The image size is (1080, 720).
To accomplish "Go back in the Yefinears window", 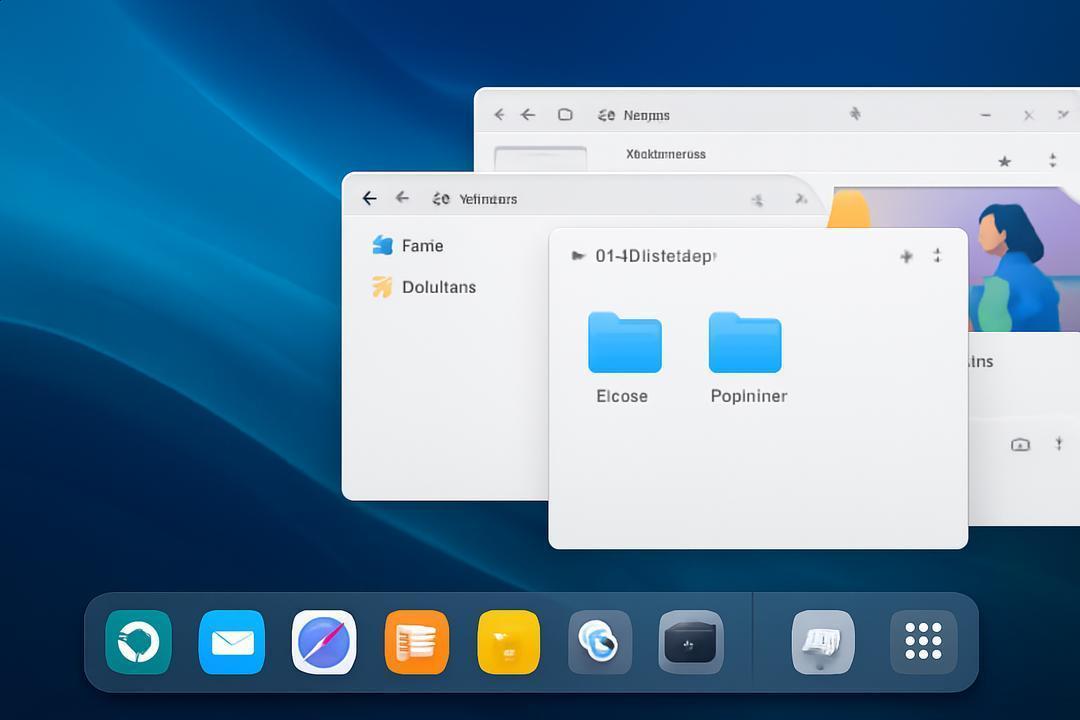I will (x=369, y=198).
